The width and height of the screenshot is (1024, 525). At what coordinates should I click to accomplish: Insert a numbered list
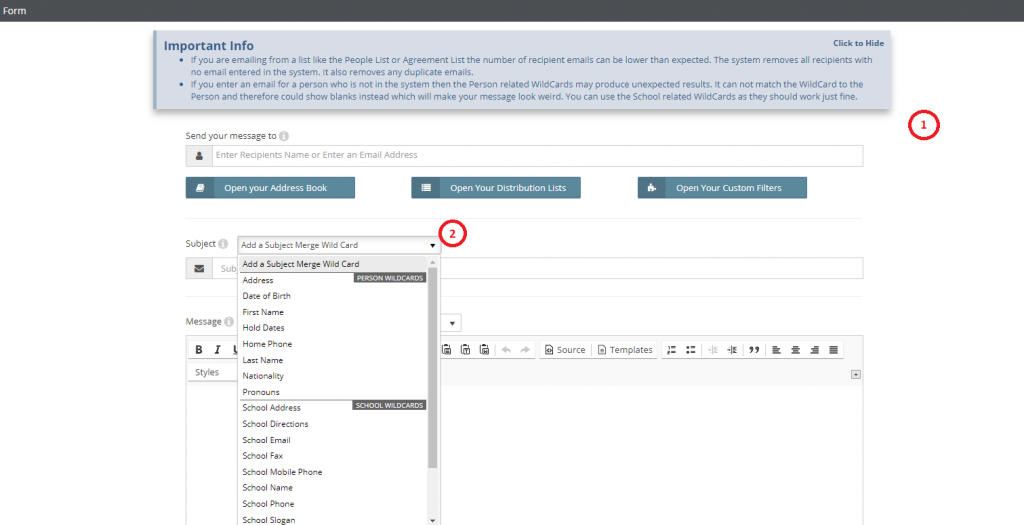tap(671, 350)
